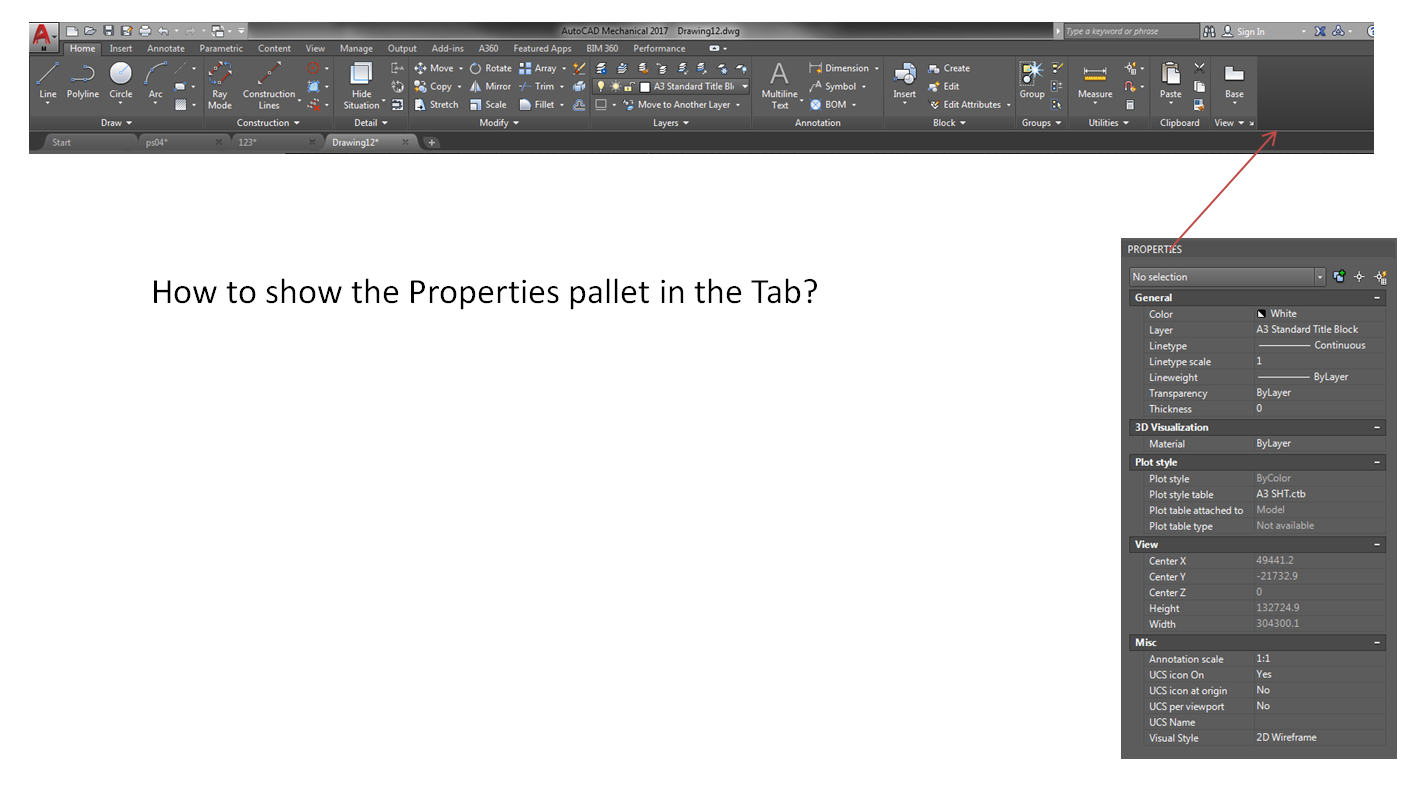Image resolution: width=1407 pixels, height=785 pixels.
Task: Click the White color swatch in Properties
Action: pos(1262,313)
